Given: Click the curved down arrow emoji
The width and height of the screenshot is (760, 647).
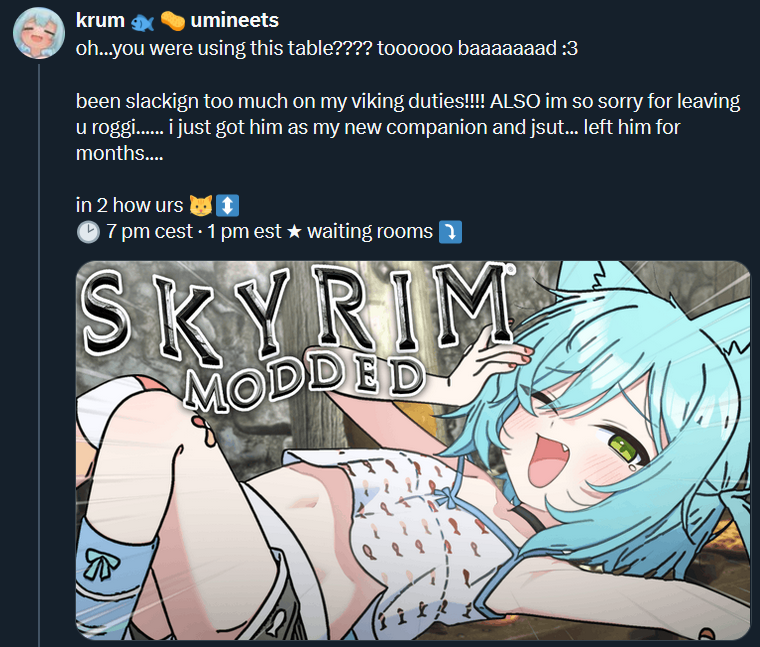Looking at the screenshot, I should pos(450,232).
